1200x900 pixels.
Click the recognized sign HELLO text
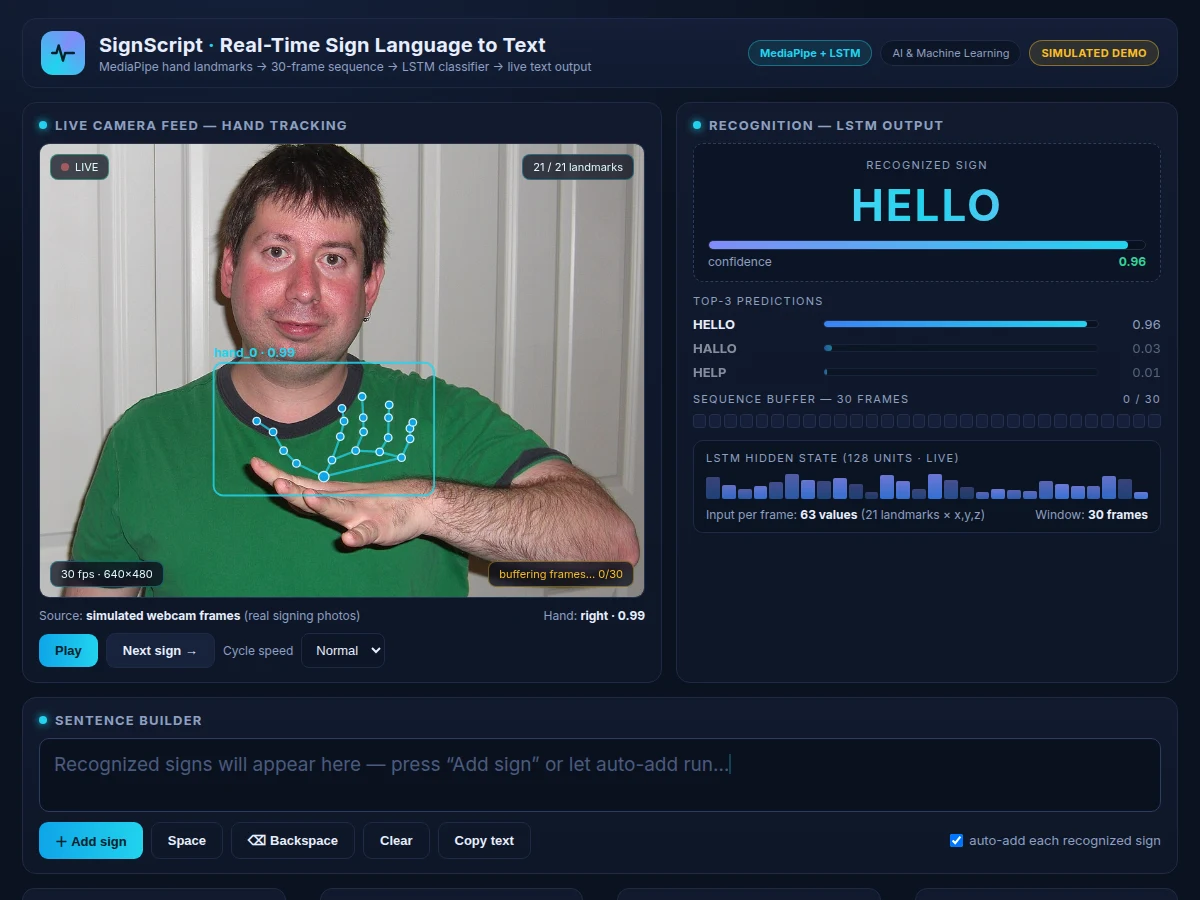(926, 205)
